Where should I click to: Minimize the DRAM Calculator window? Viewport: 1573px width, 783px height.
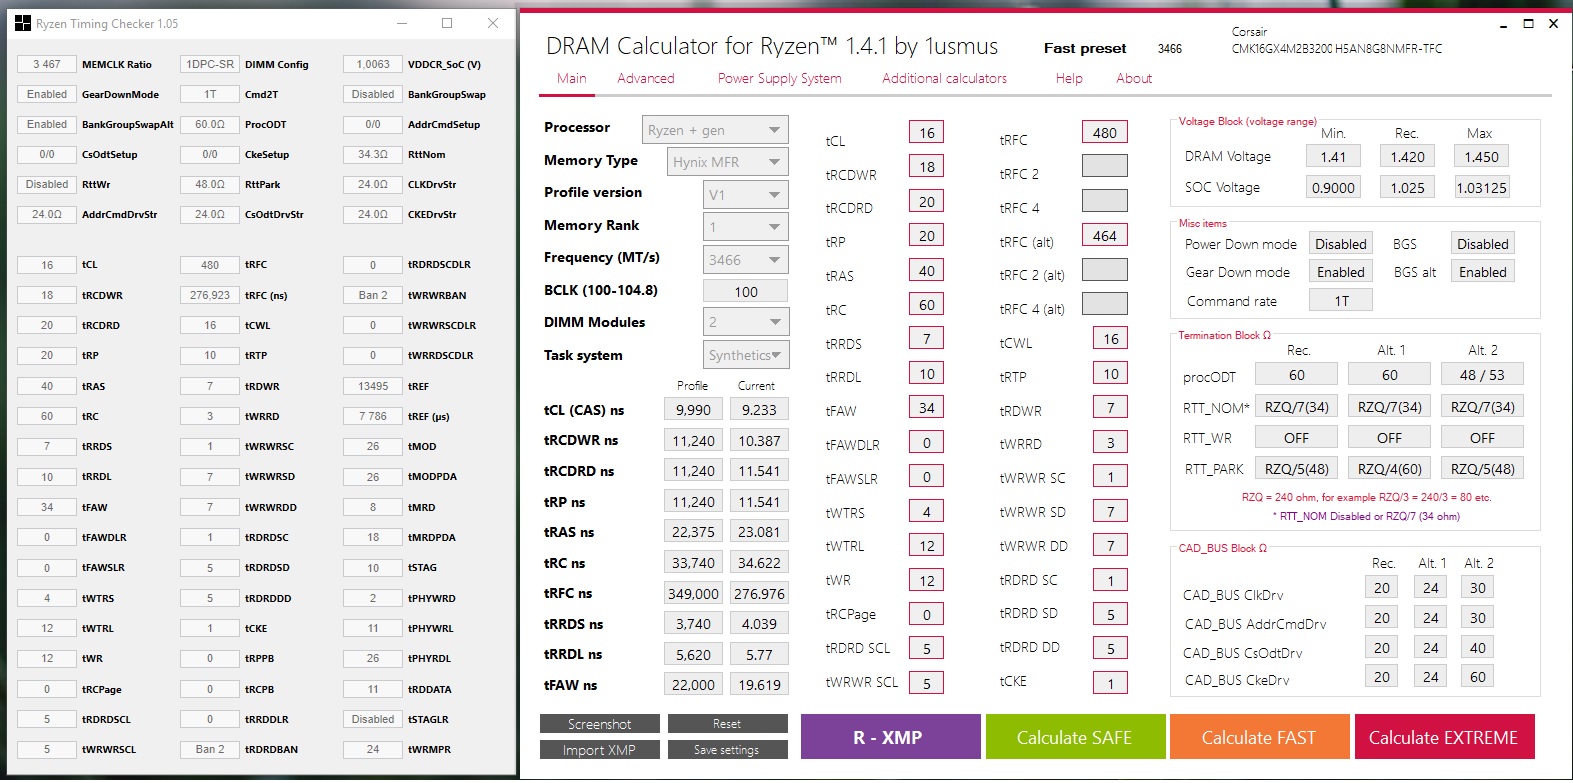click(1503, 24)
